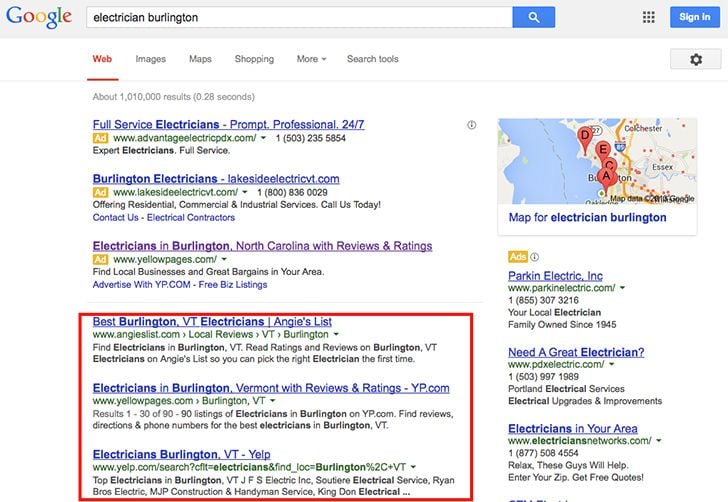Click info icon beside the top ad

471,125
